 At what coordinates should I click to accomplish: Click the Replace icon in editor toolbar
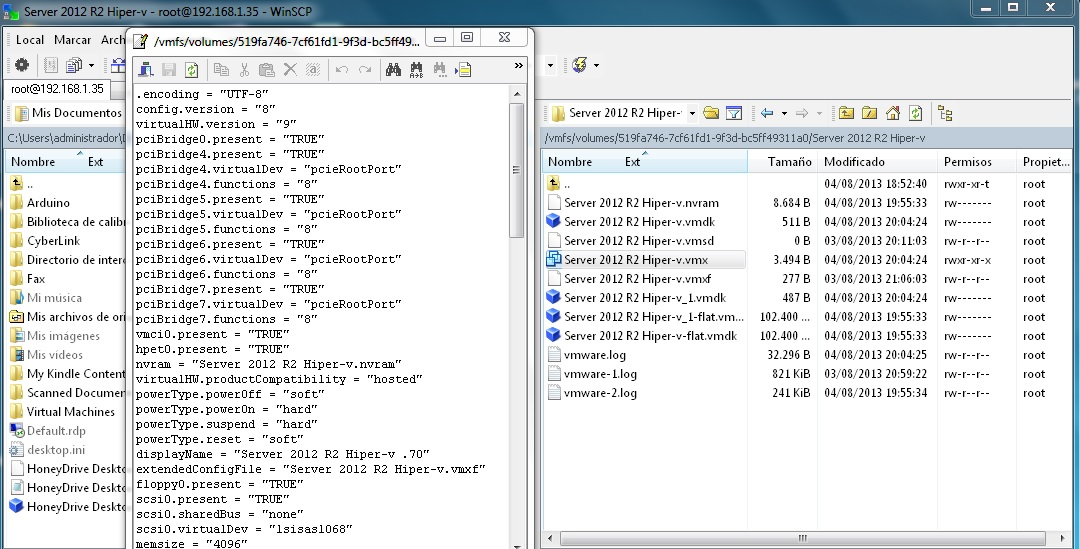coord(416,70)
